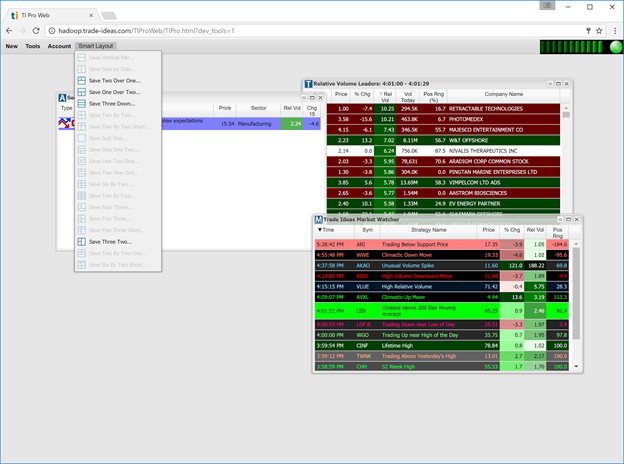The image size is (624, 464).
Task: Click the browser address bar URL
Action: click(146, 31)
